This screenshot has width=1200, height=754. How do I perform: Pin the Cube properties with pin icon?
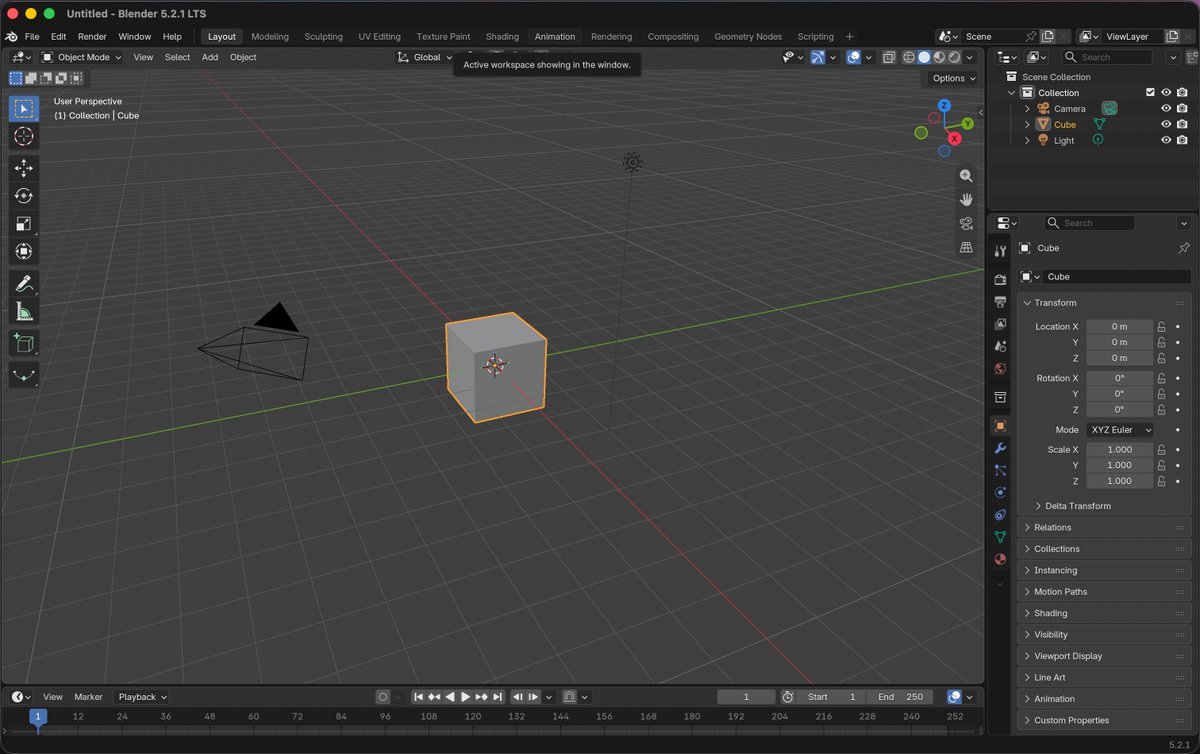pyautogui.click(x=1184, y=248)
